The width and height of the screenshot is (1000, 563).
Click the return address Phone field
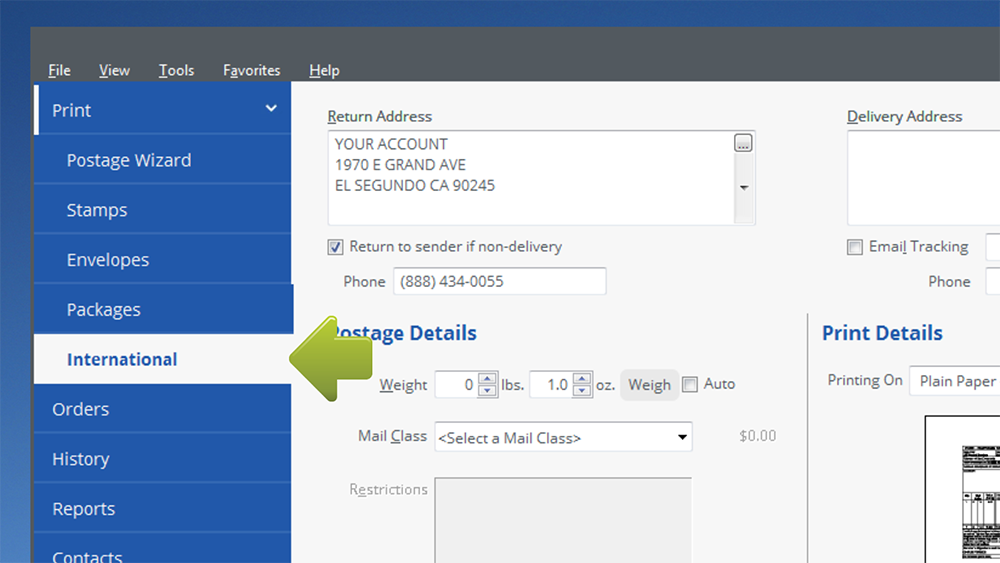point(499,282)
